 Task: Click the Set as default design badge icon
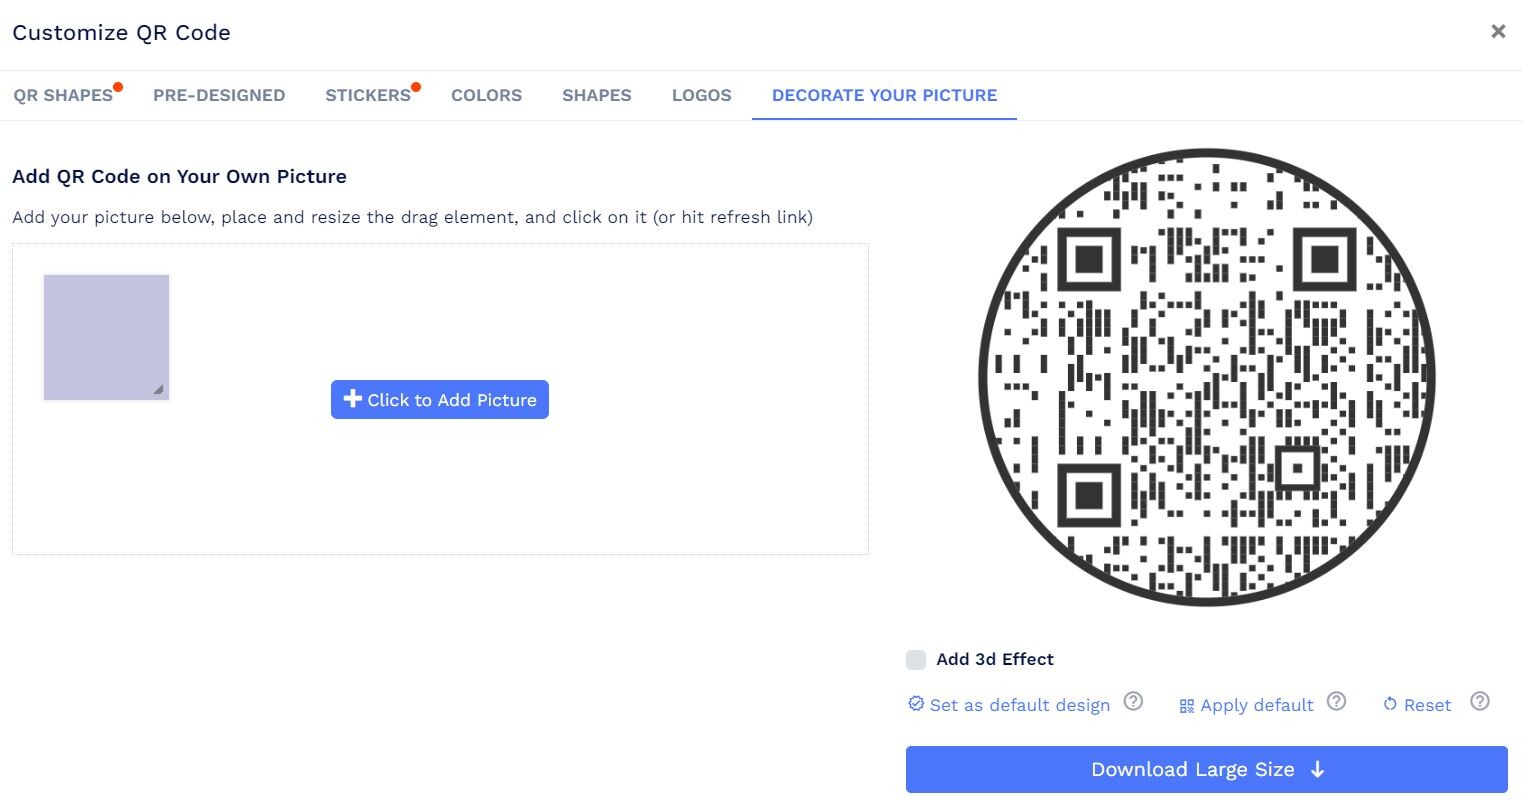[916, 704]
